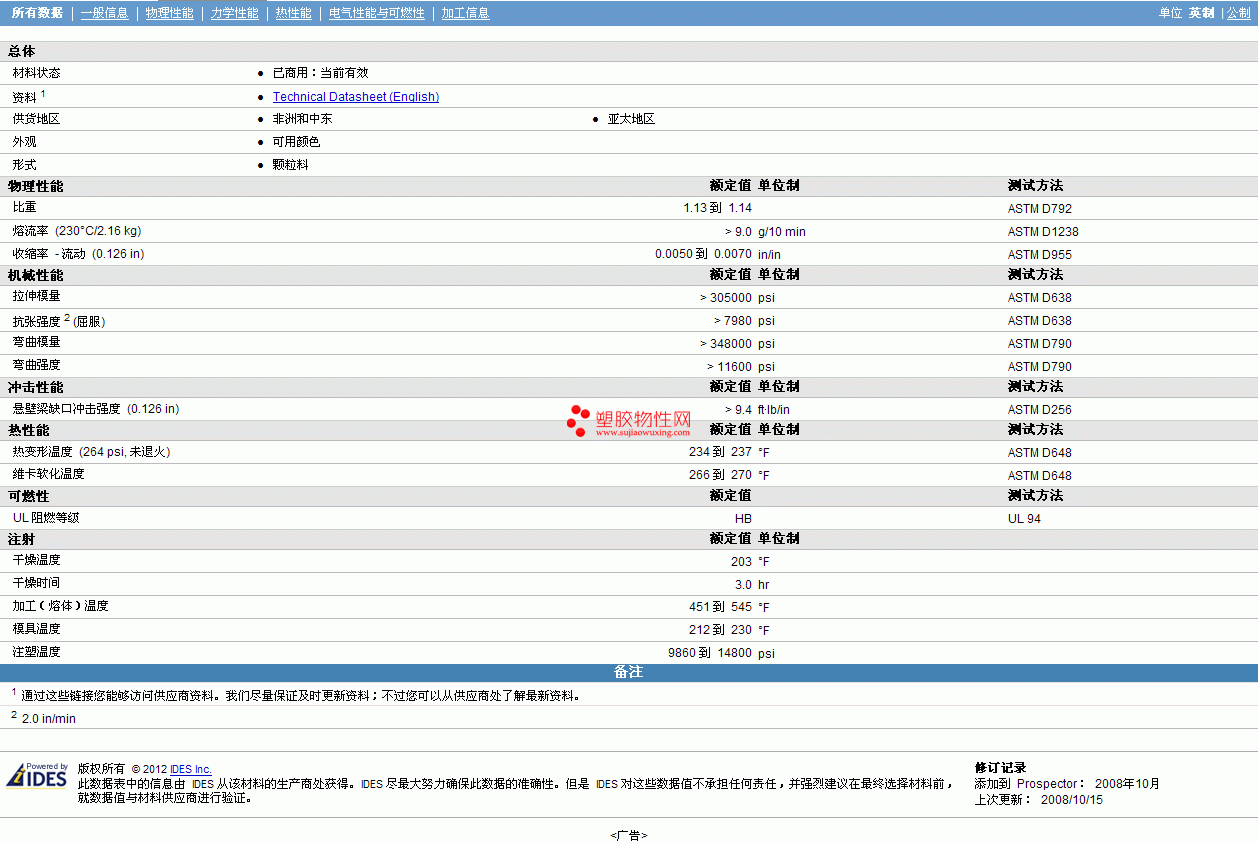Image resolution: width=1258 pixels, height=843 pixels.
Task: Click 干燥温度 label
Action: [36, 560]
